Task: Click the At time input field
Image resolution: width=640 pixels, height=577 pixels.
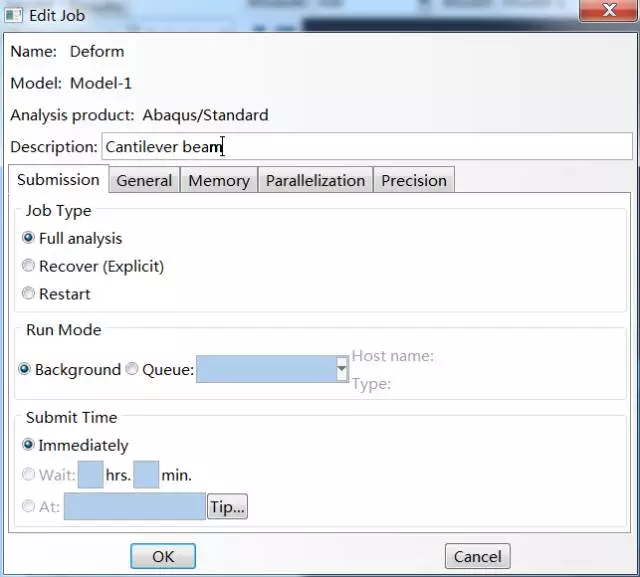Action: click(135, 506)
